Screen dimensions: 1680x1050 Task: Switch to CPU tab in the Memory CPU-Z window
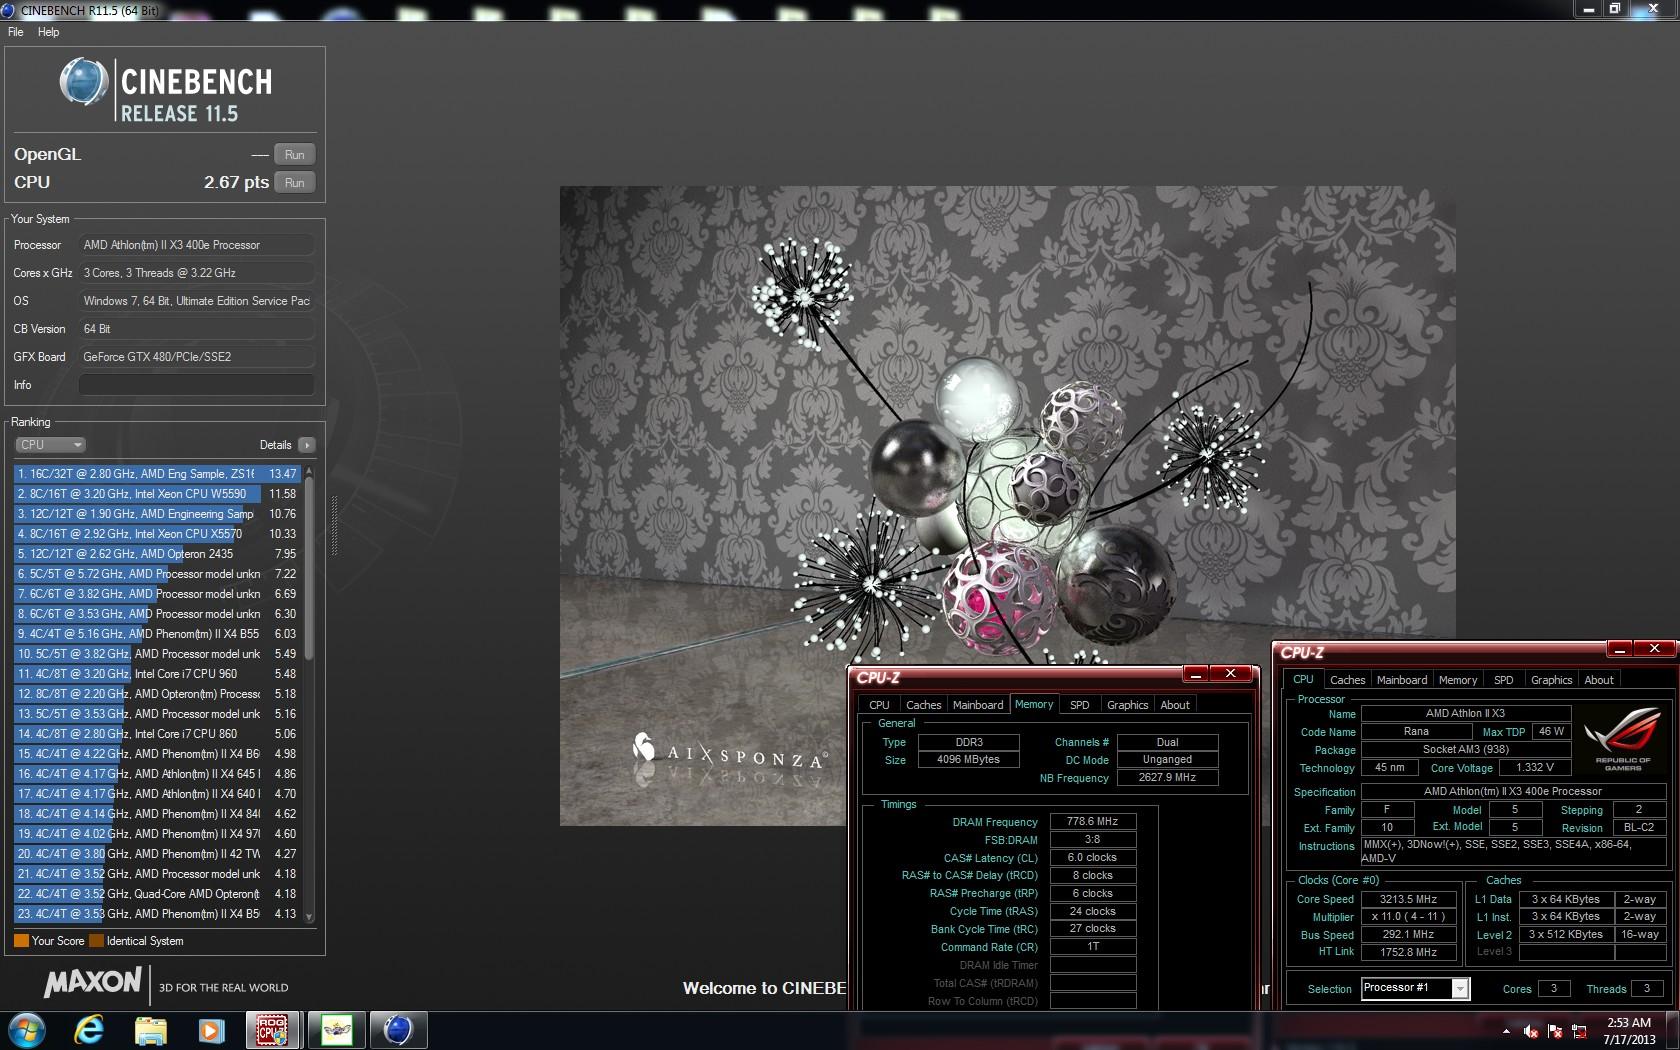click(879, 705)
